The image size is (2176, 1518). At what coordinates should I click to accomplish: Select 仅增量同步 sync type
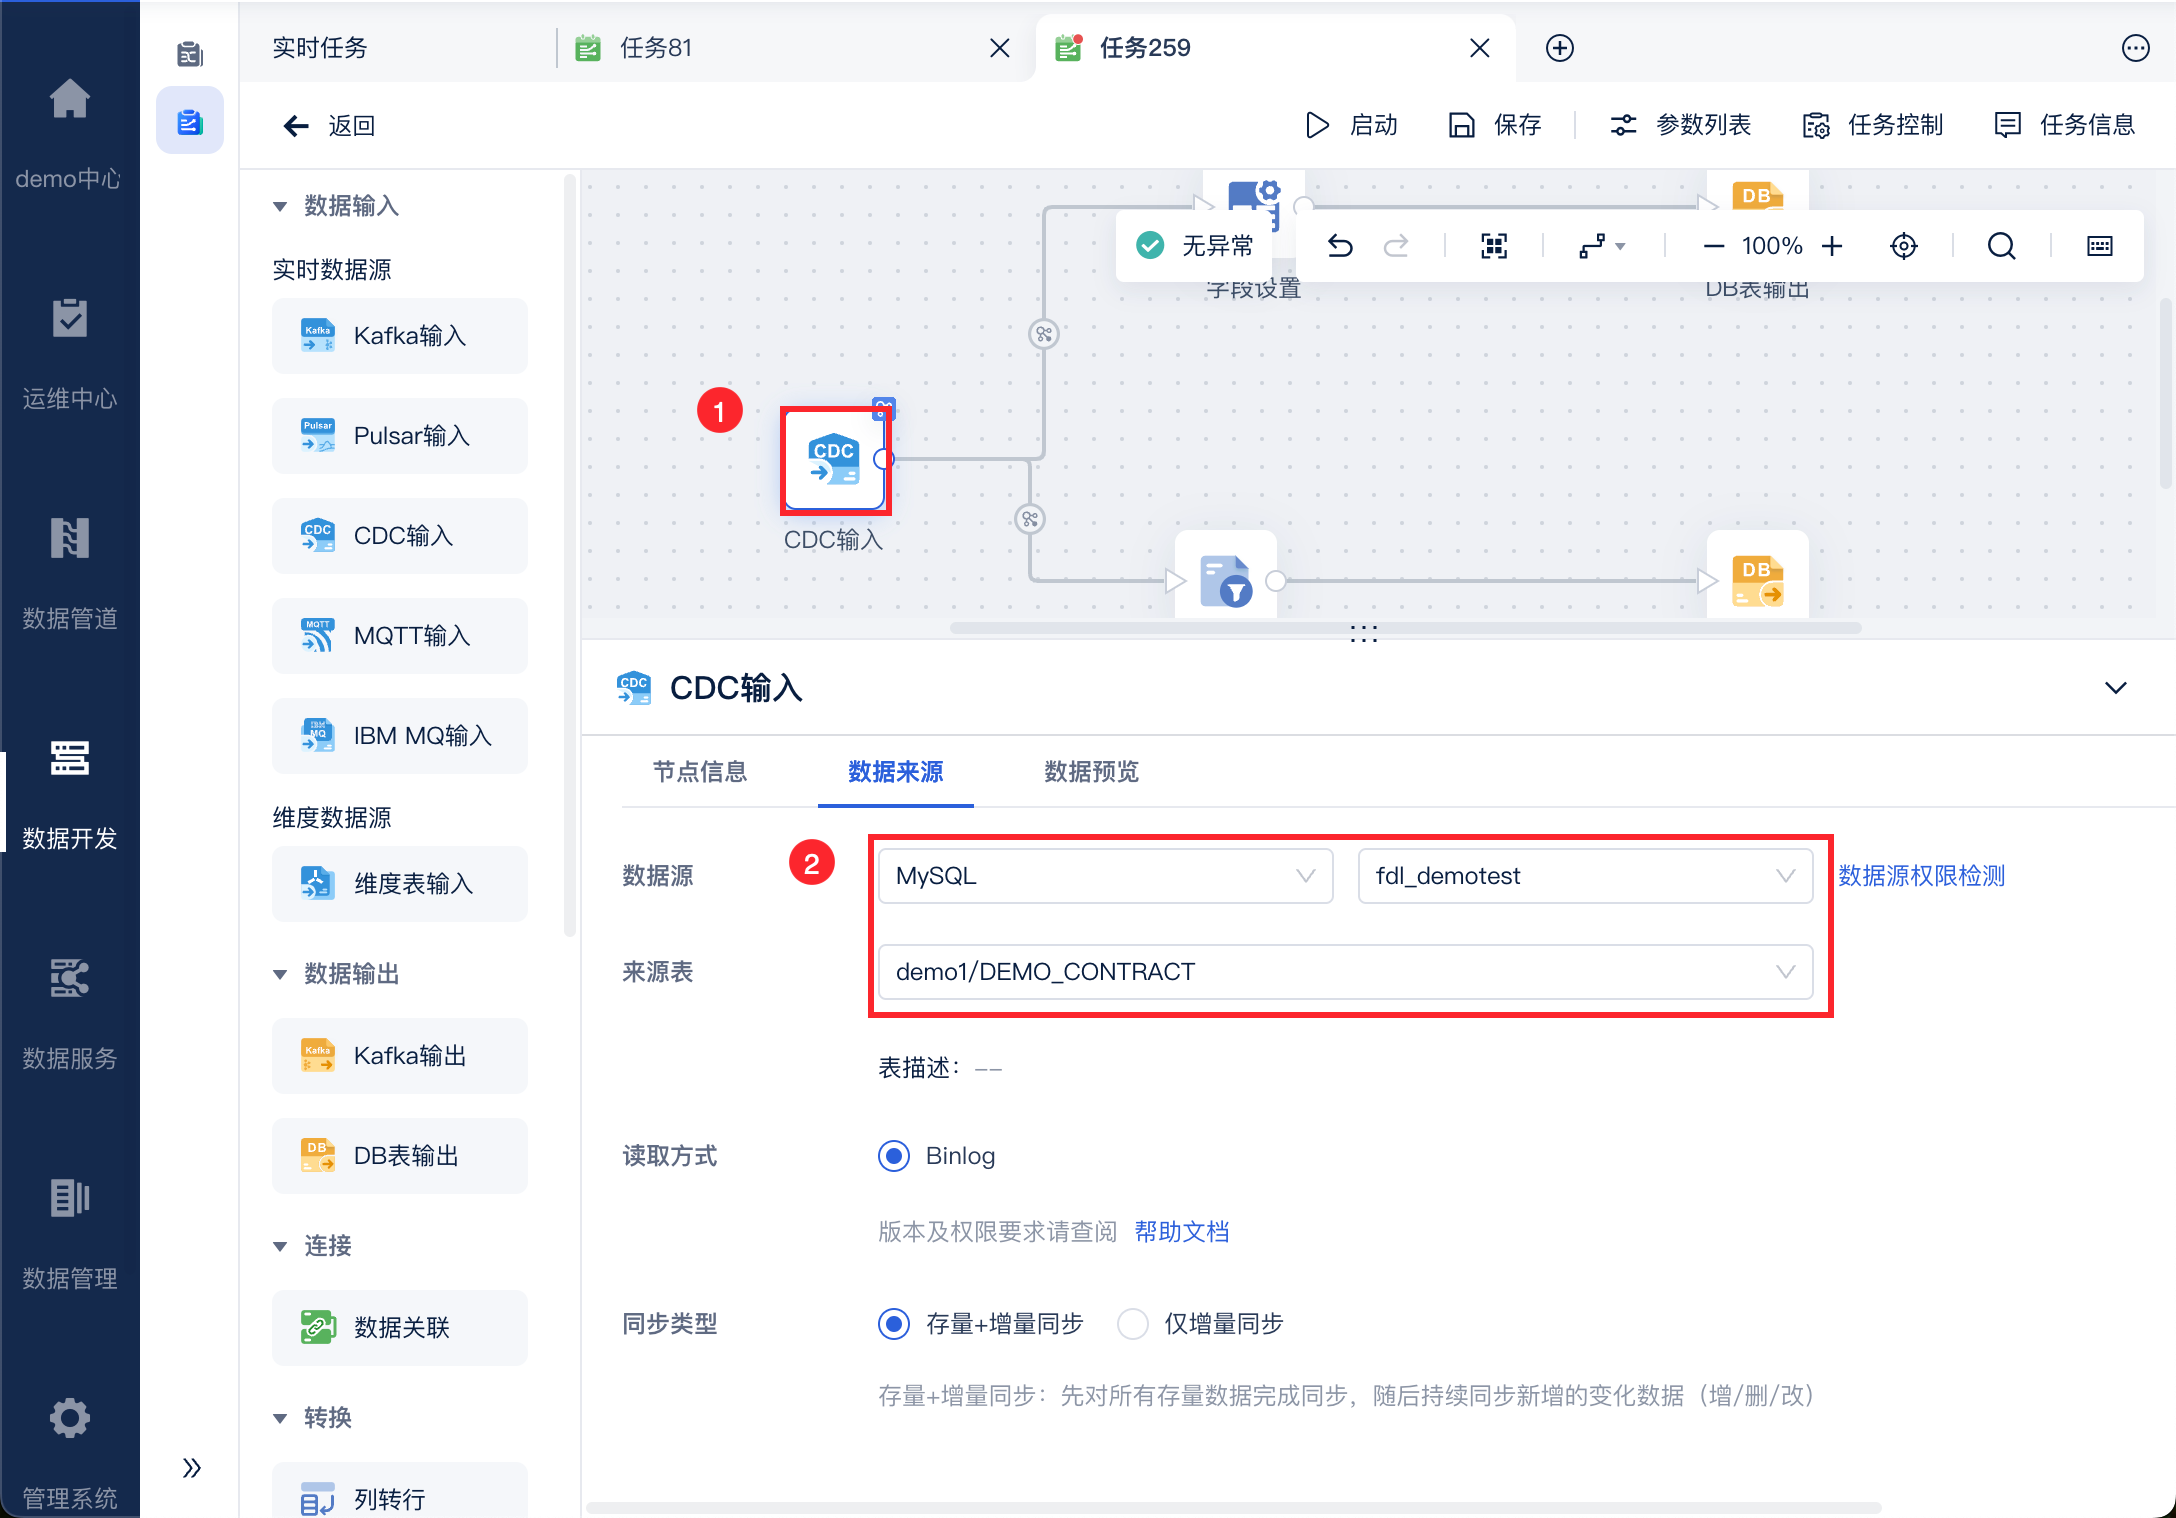click(1133, 1324)
